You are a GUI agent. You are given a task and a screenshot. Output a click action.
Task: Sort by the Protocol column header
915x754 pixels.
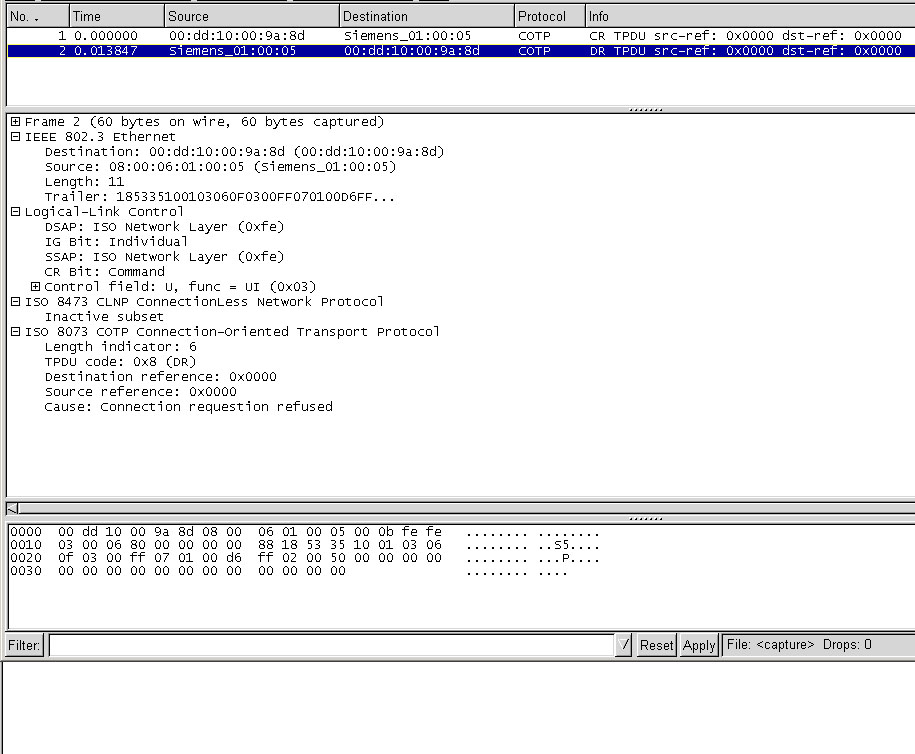coord(548,16)
